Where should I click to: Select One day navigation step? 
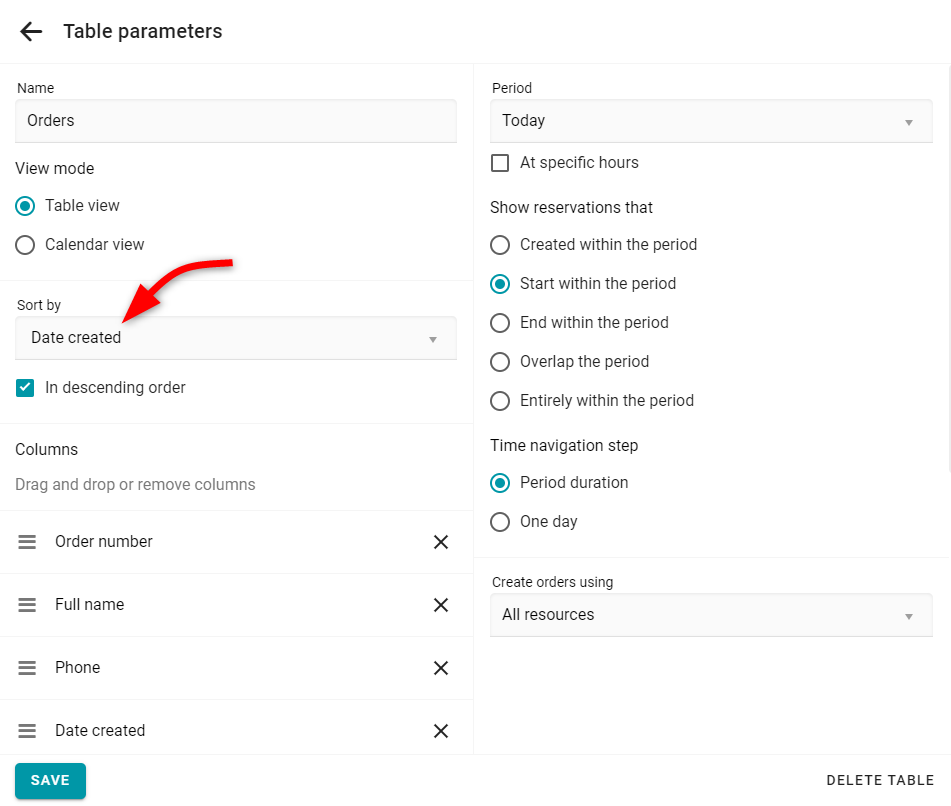tap(500, 522)
